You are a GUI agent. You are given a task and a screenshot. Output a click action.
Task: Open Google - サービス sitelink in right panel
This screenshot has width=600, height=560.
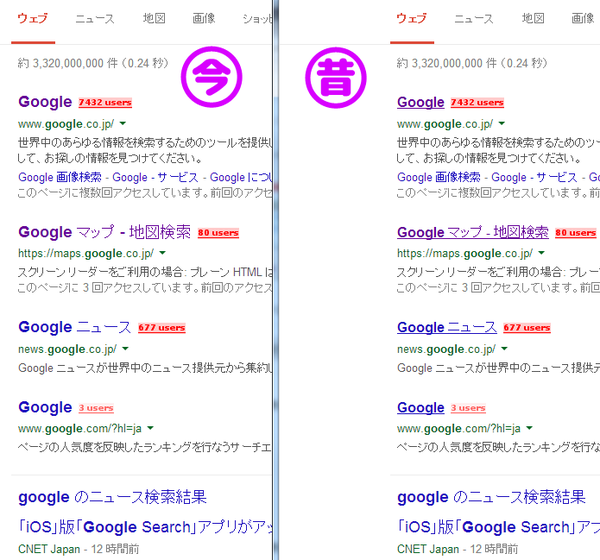point(534,177)
